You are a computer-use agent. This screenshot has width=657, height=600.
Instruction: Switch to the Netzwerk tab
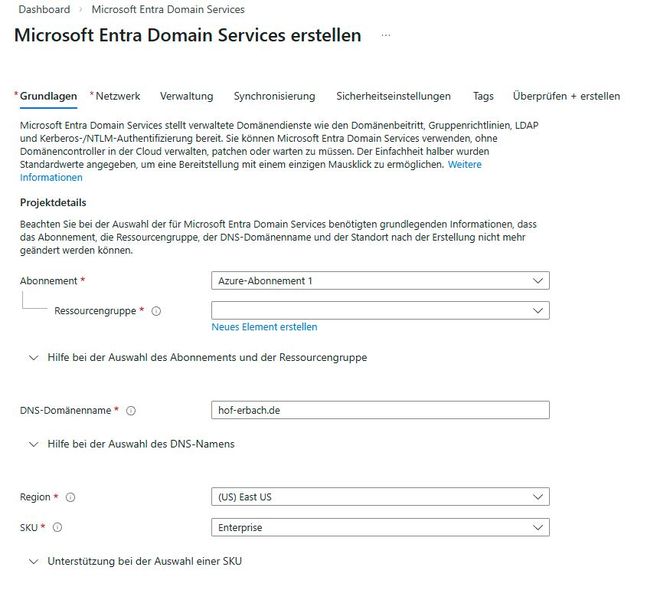click(x=118, y=96)
